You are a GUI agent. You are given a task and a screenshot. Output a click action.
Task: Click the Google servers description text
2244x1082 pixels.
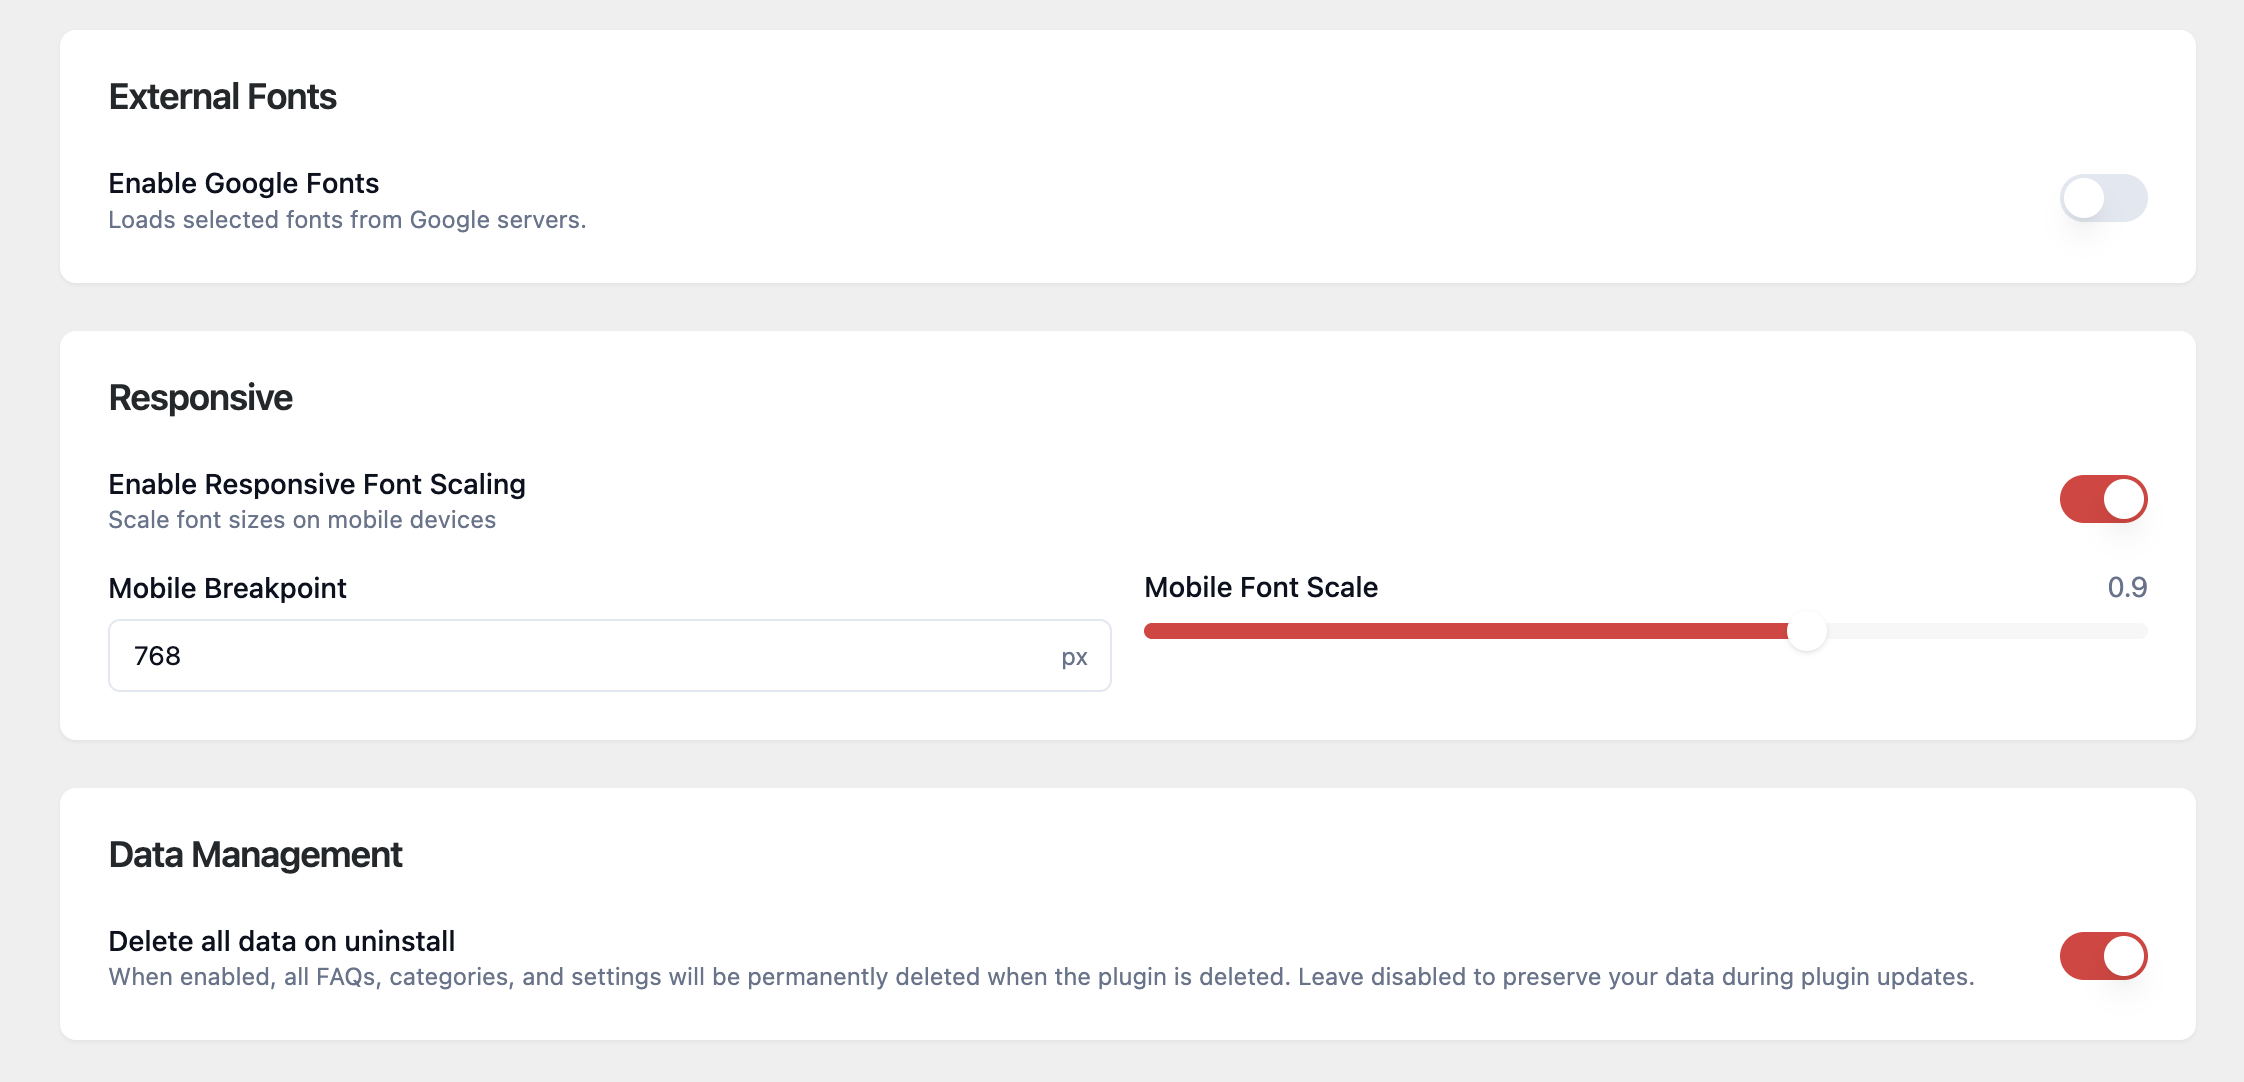click(347, 220)
